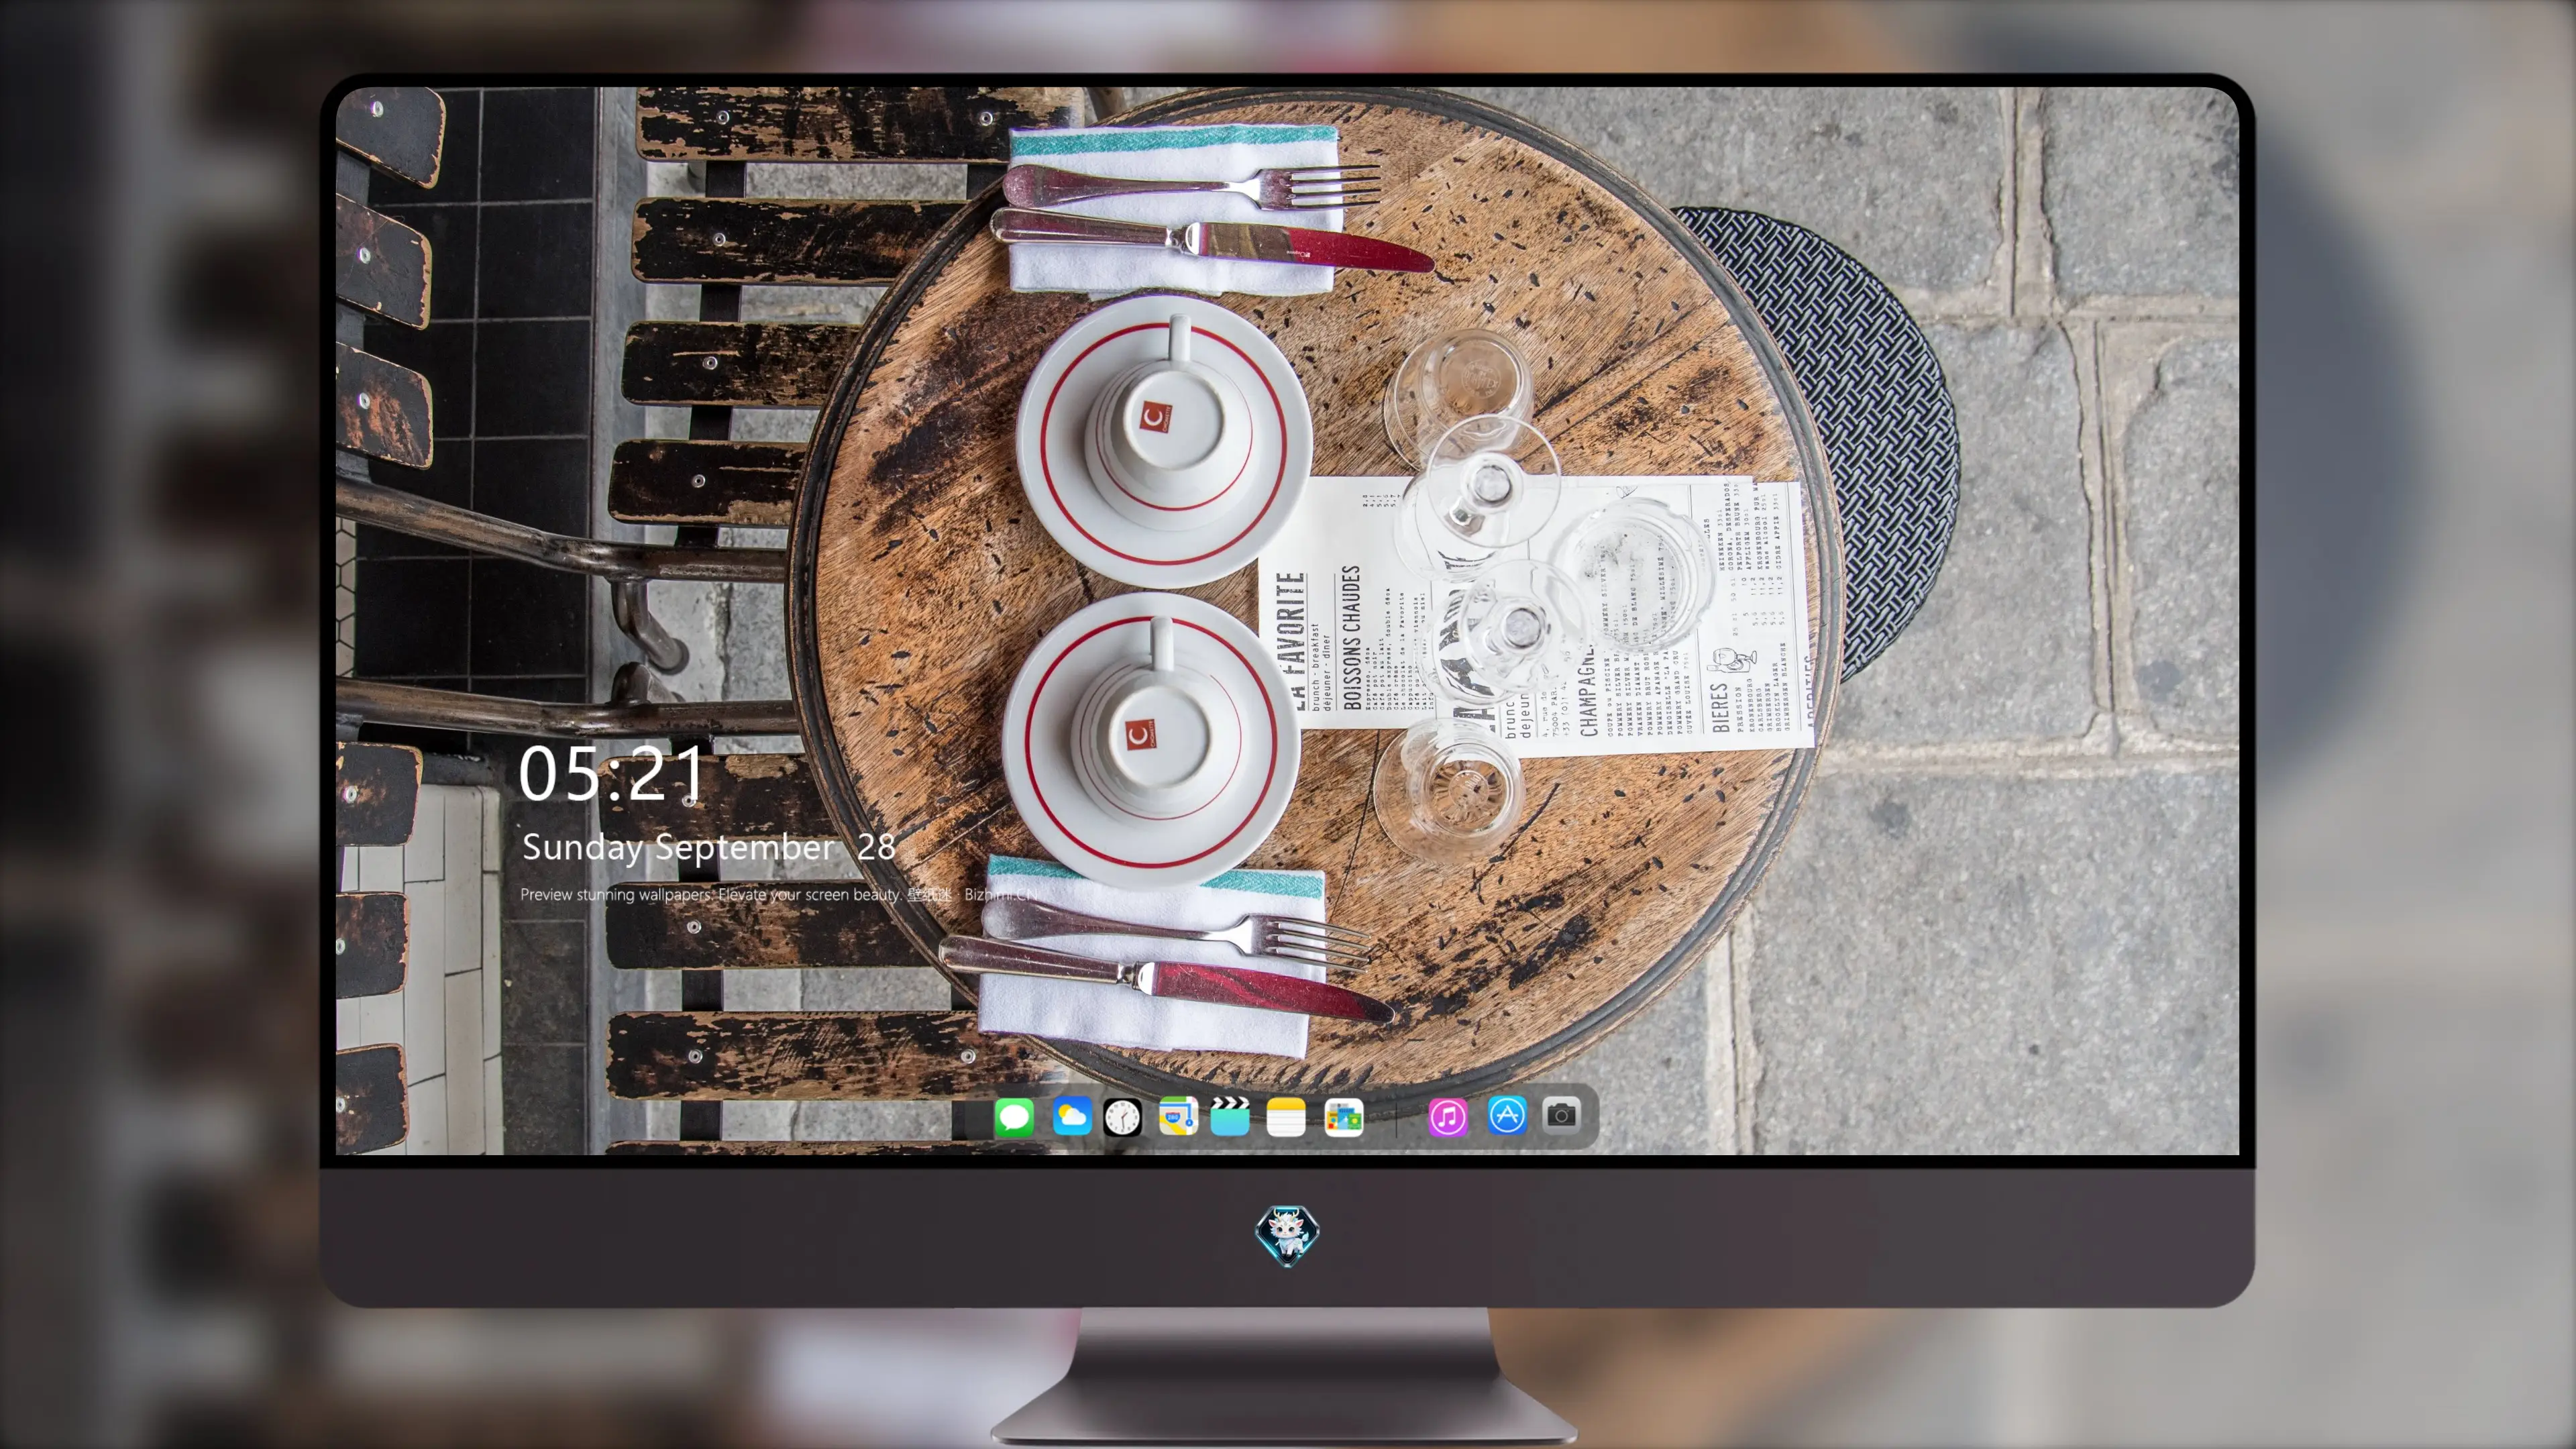Screen dimensions: 2576x1449
Task: Open the Videos clapperboard app in the dock
Action: 1230,1116
